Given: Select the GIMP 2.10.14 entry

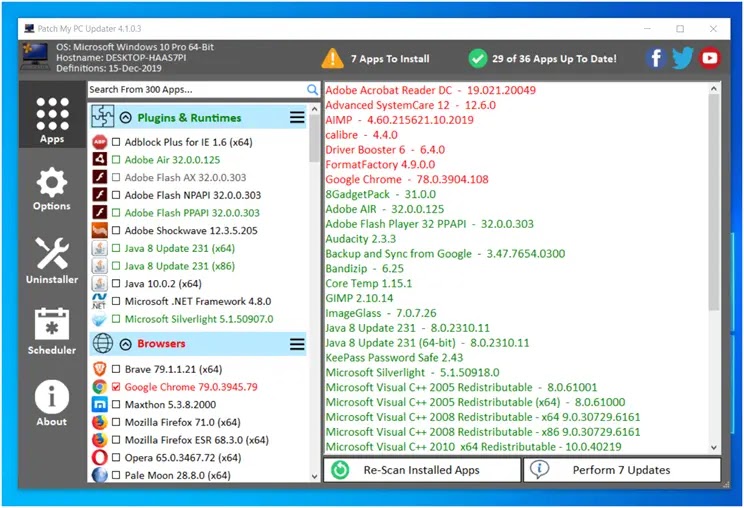Looking at the screenshot, I should [359, 298].
